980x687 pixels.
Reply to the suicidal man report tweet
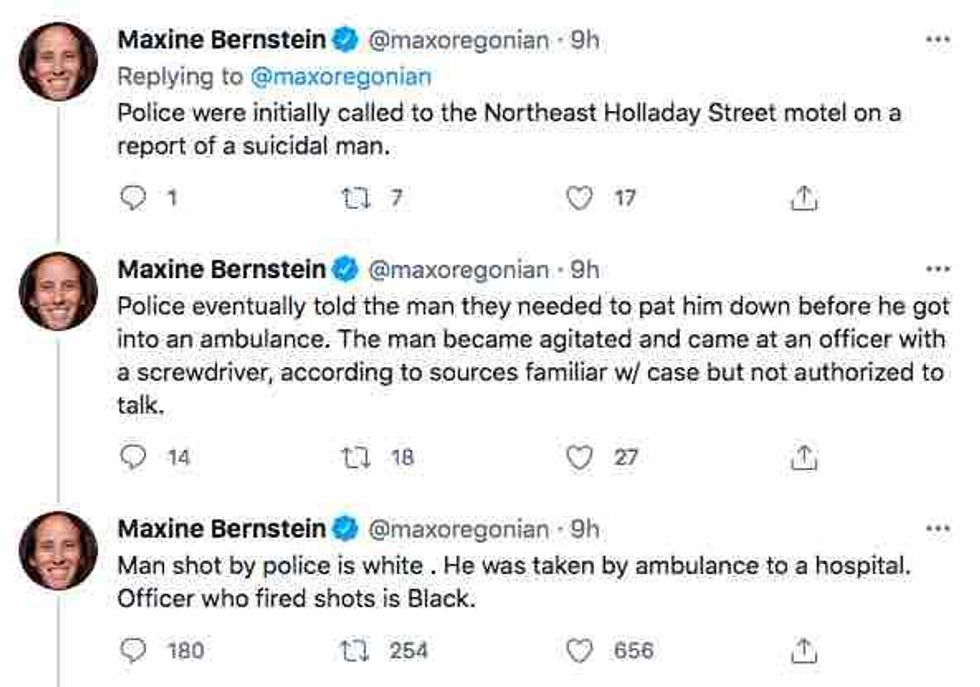click(x=132, y=199)
